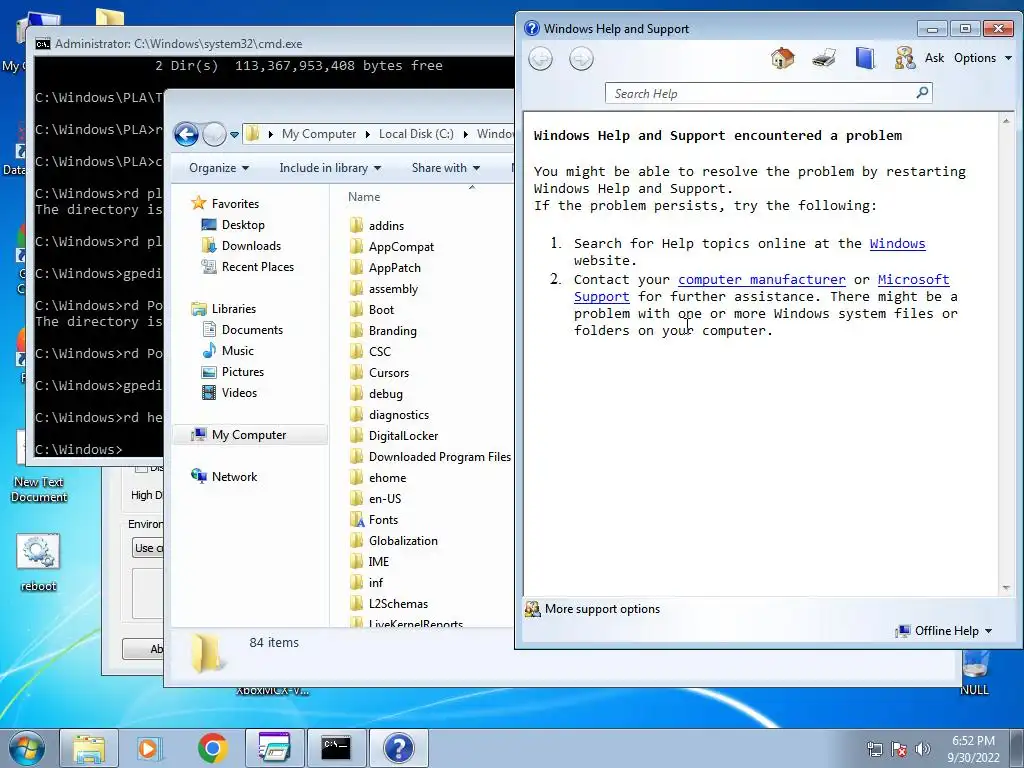Click Forward arrow in Help window
The image size is (1024, 768).
[581, 59]
